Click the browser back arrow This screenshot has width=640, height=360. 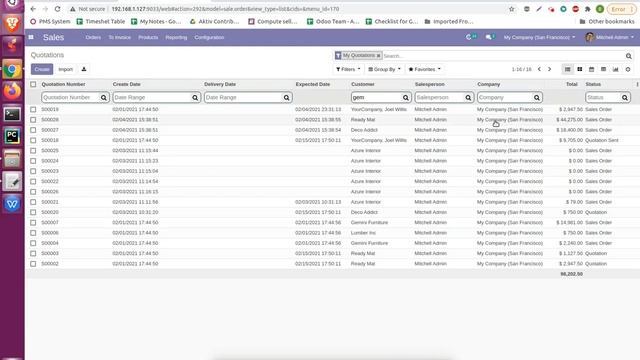pyautogui.click(x=33, y=9)
